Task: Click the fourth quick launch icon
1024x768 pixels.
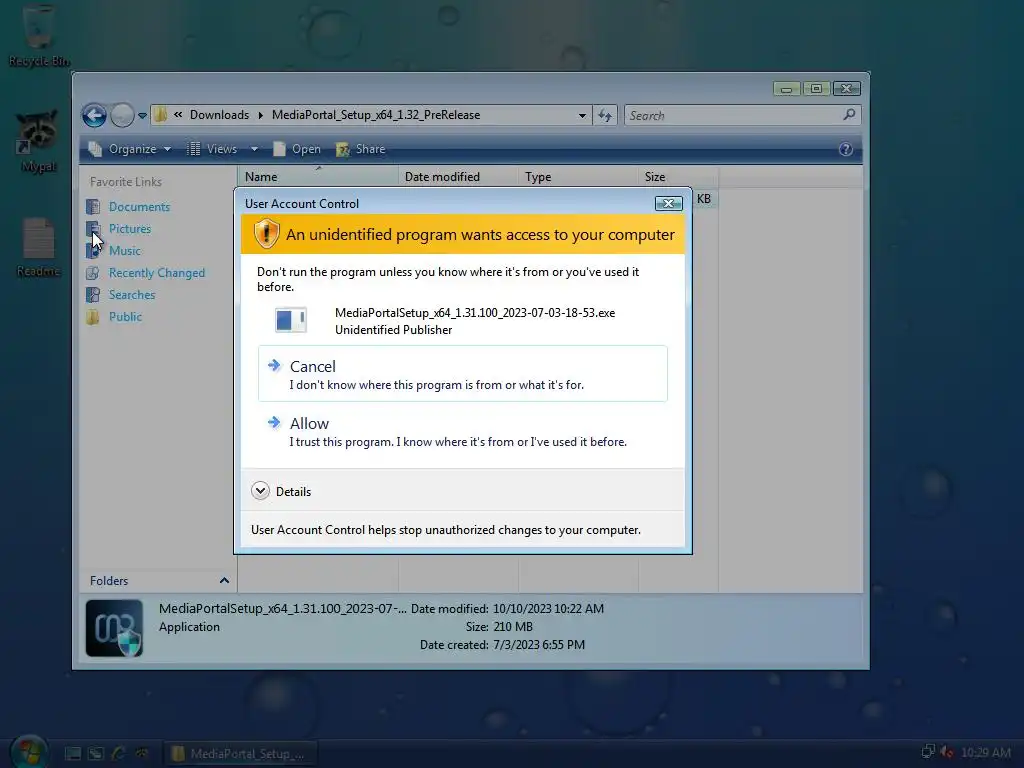Action: pyautogui.click(x=141, y=754)
